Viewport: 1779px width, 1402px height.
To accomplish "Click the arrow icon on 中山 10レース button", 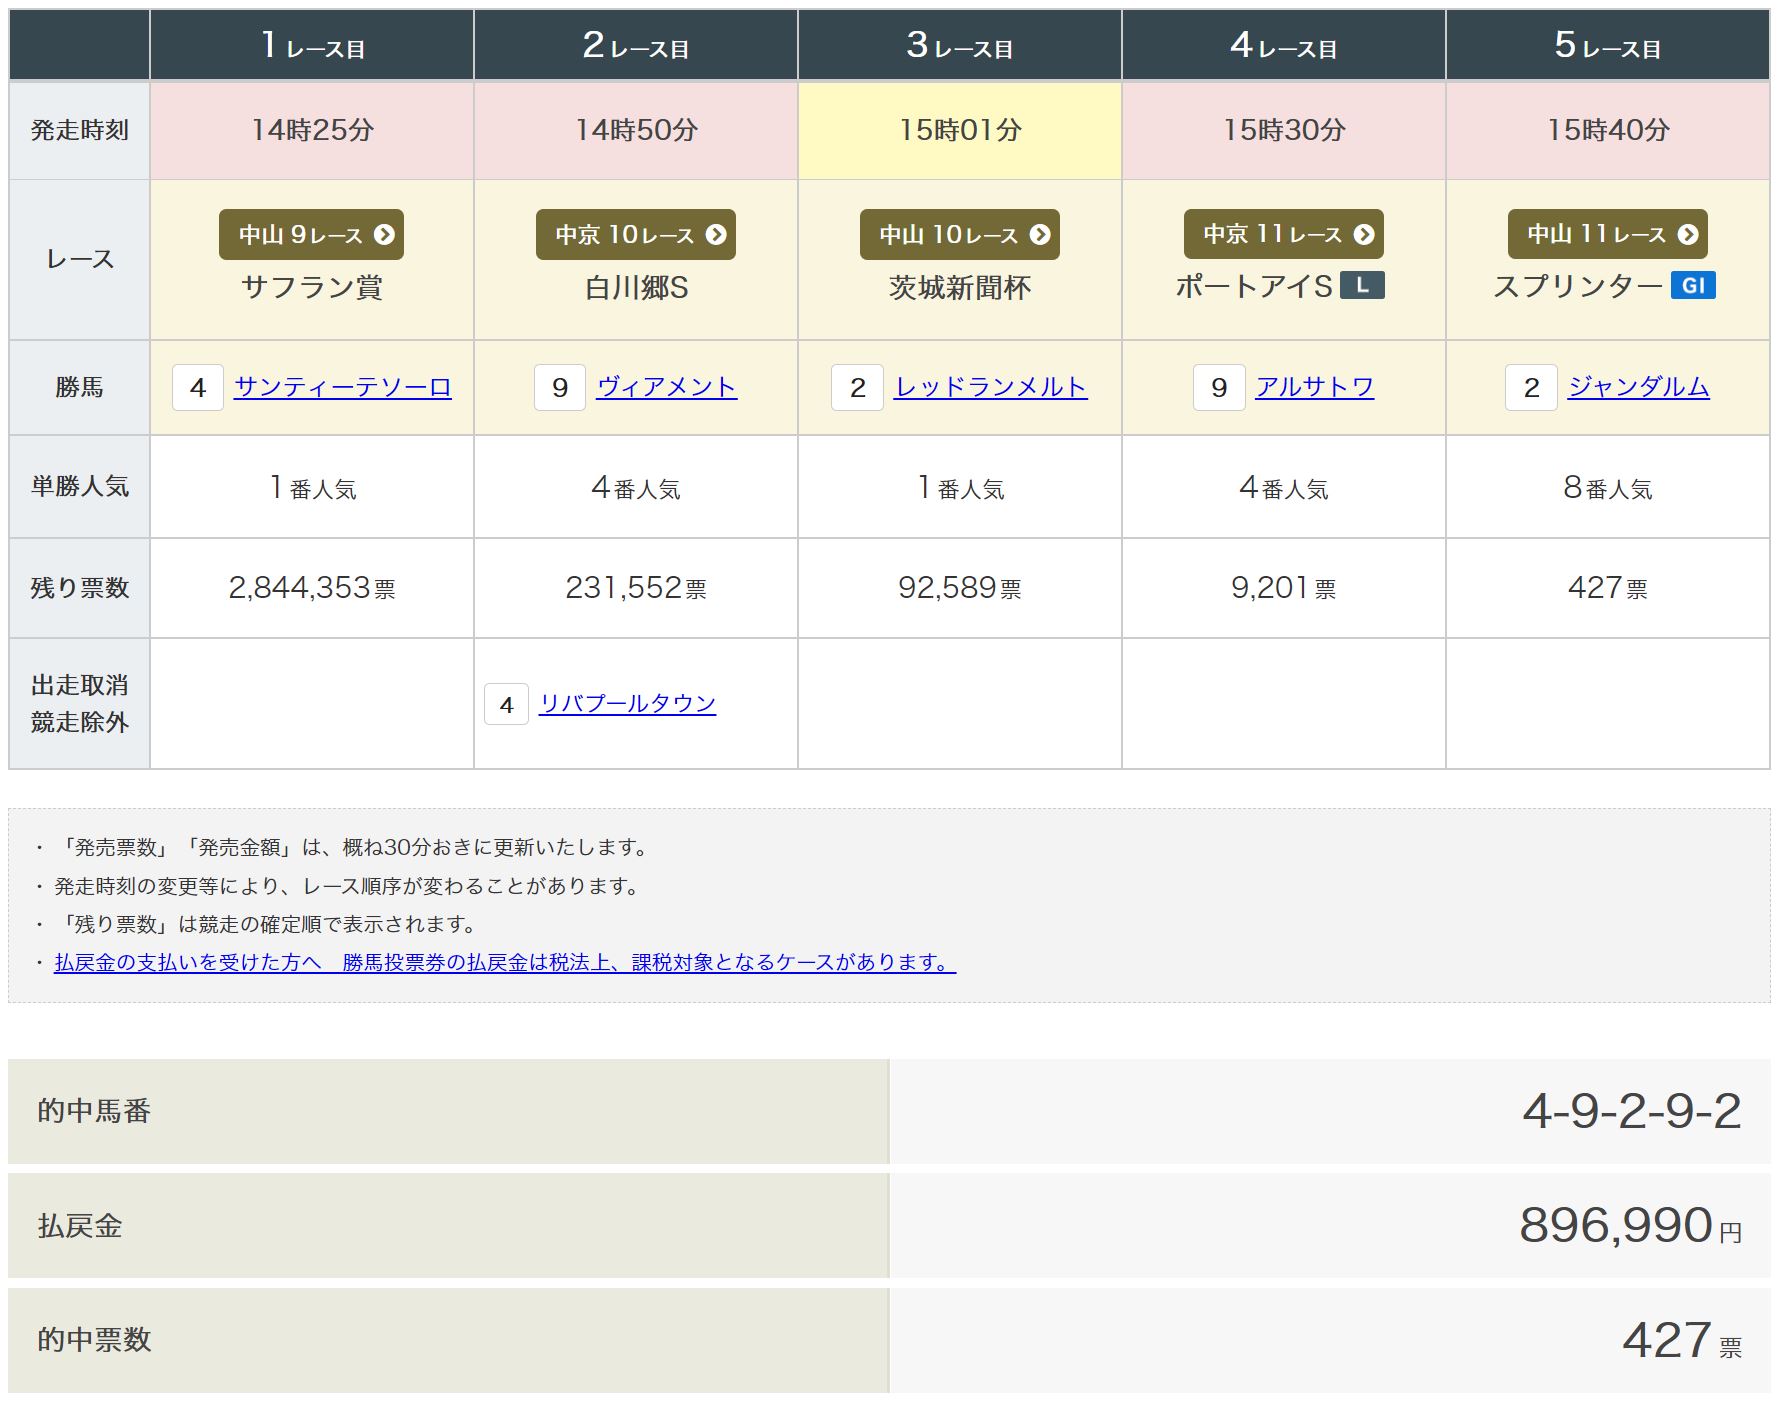I will tap(1040, 235).
